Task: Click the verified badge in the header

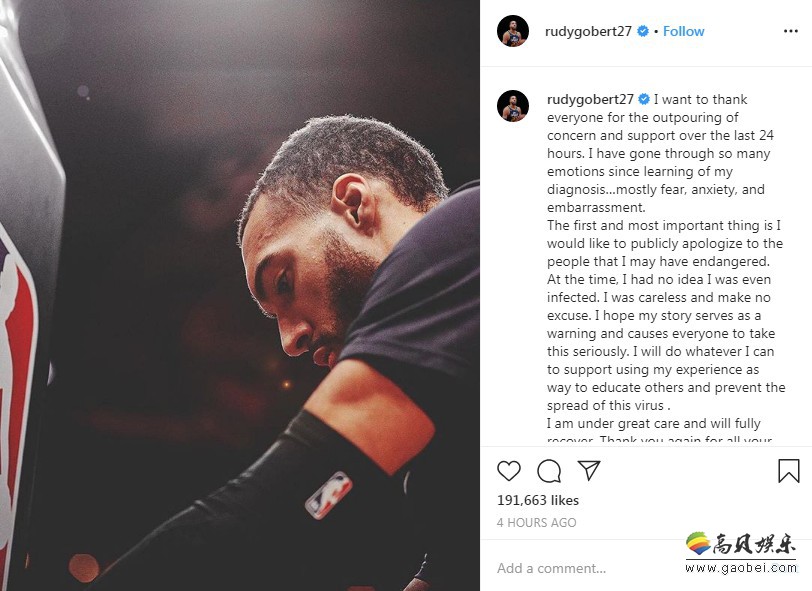Action: (643, 31)
